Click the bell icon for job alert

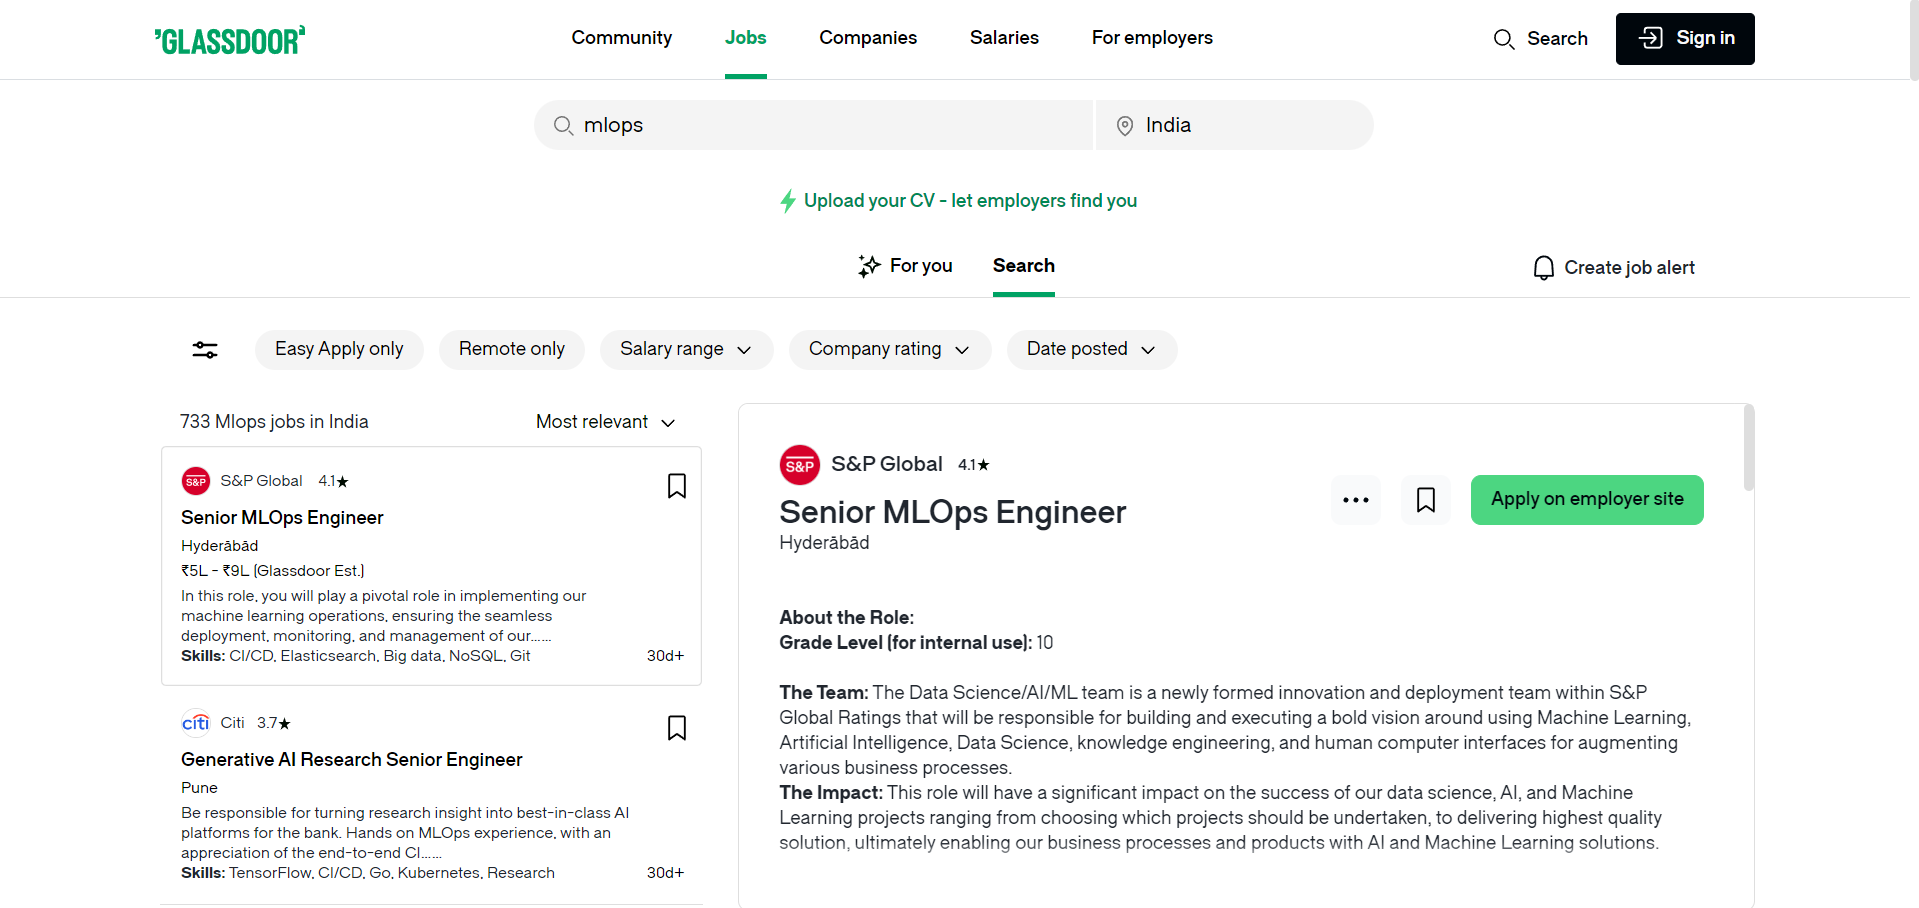tap(1544, 267)
